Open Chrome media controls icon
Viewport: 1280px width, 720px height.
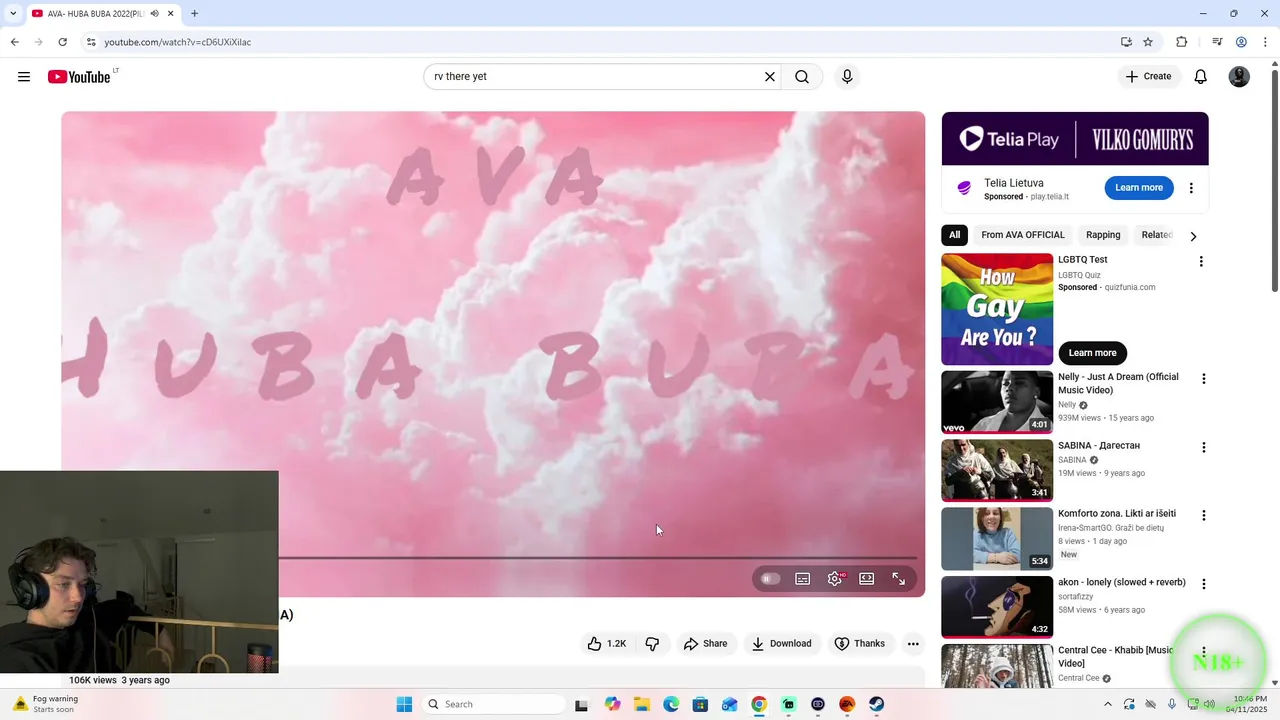click(x=1217, y=42)
